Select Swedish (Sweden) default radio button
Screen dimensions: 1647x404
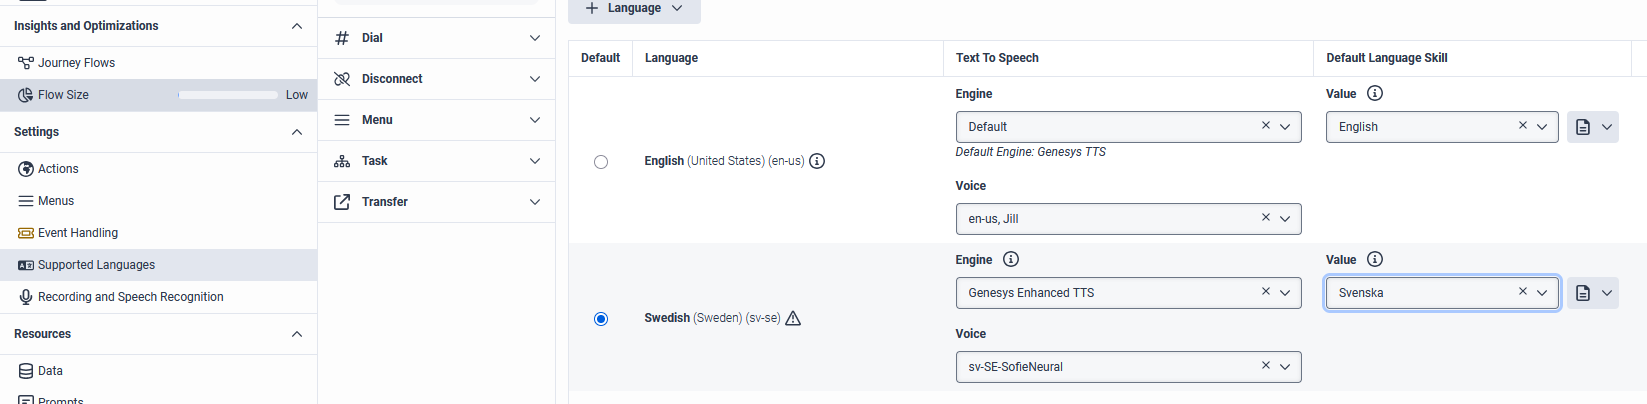601,319
